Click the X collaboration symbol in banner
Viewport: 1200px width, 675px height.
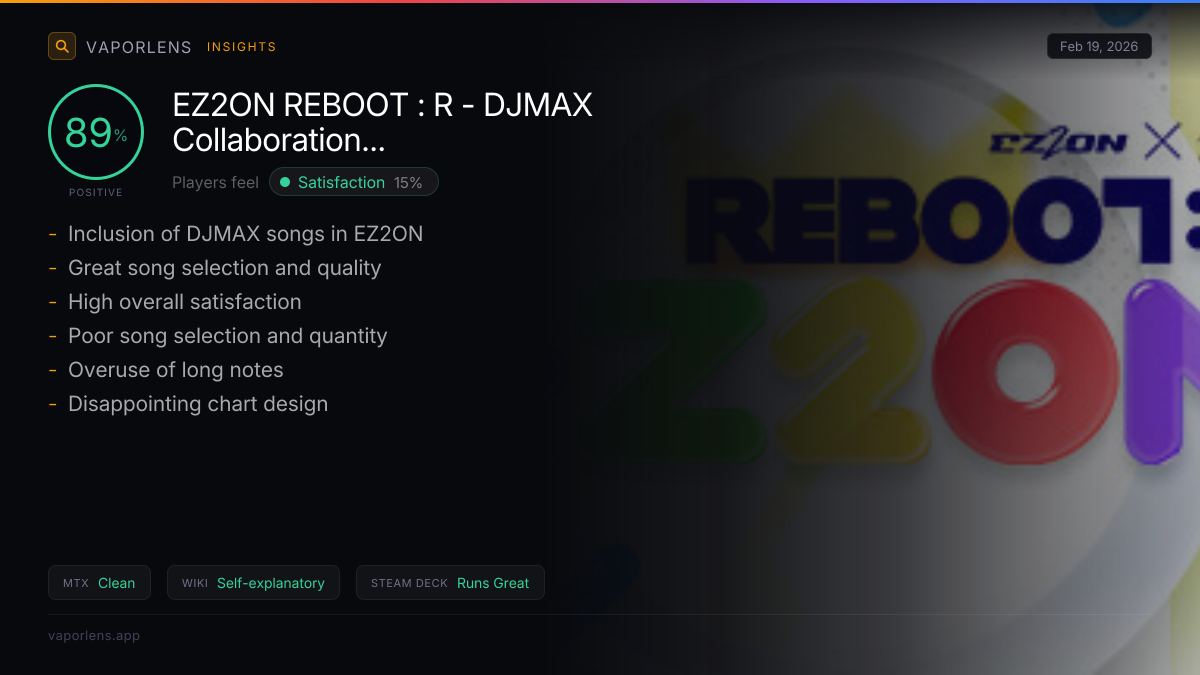(x=1162, y=142)
